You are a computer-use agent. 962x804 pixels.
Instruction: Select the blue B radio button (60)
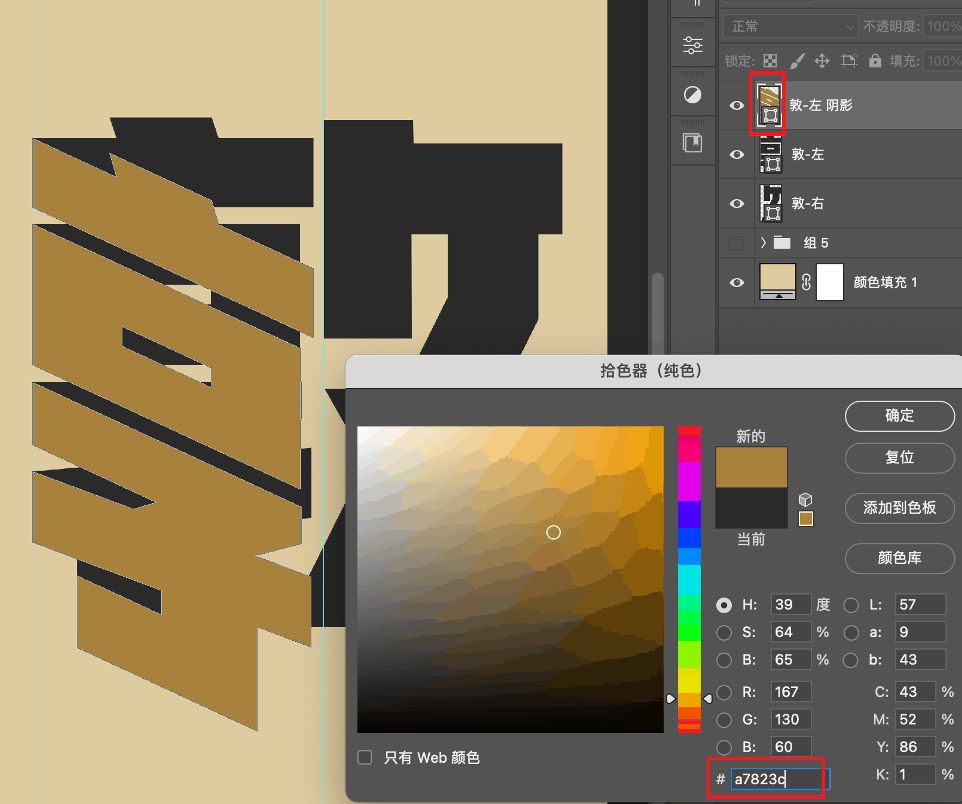724,747
